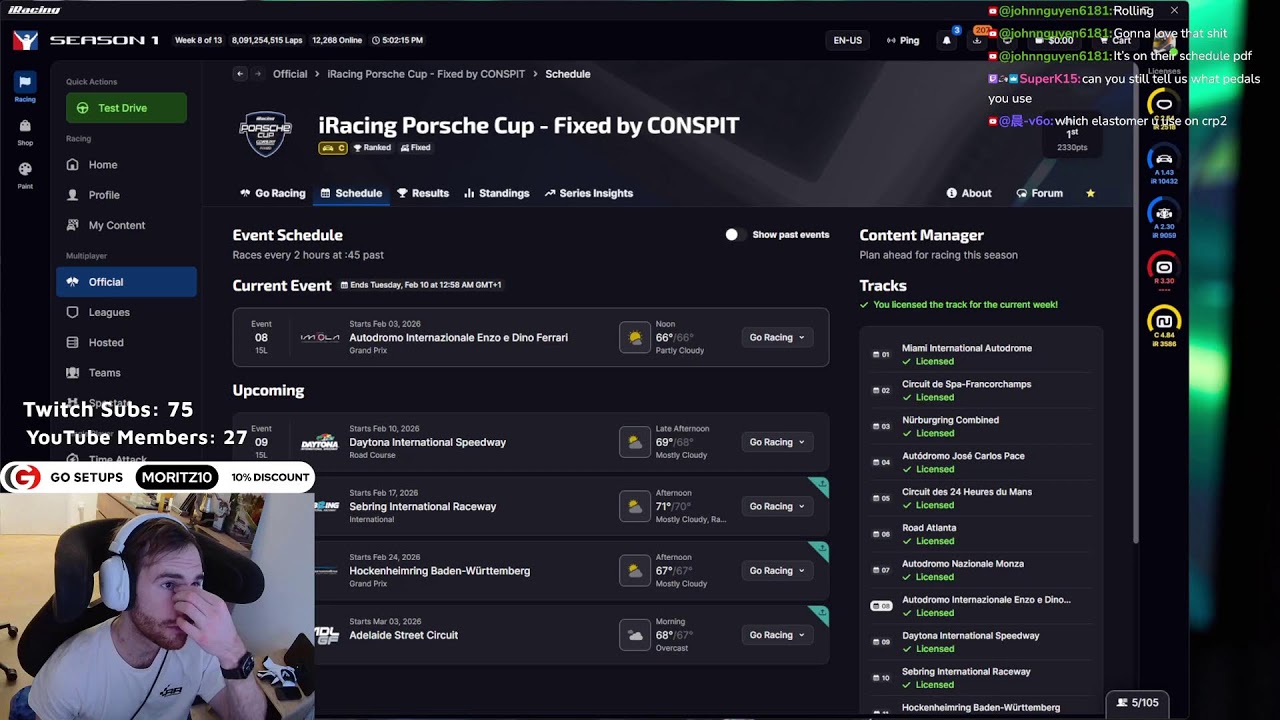The height and width of the screenshot is (720, 1280).
Task: Open the yellow C 4.84 license badge
Action: click(x=1164, y=325)
